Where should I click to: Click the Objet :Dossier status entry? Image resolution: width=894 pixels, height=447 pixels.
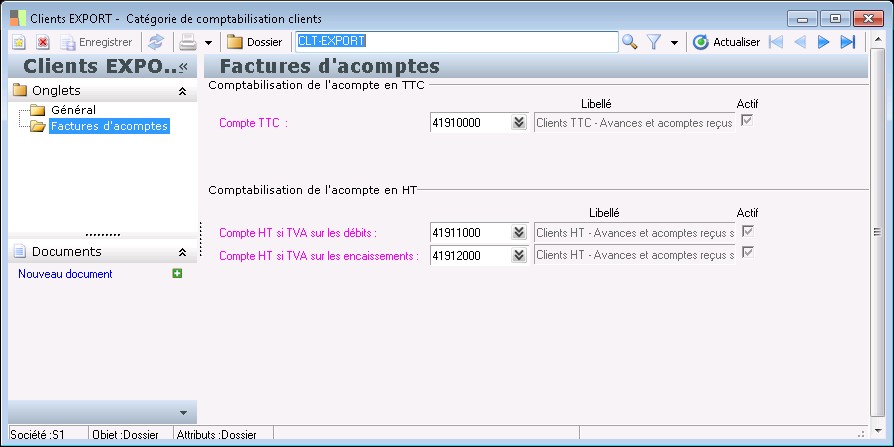click(x=125, y=435)
